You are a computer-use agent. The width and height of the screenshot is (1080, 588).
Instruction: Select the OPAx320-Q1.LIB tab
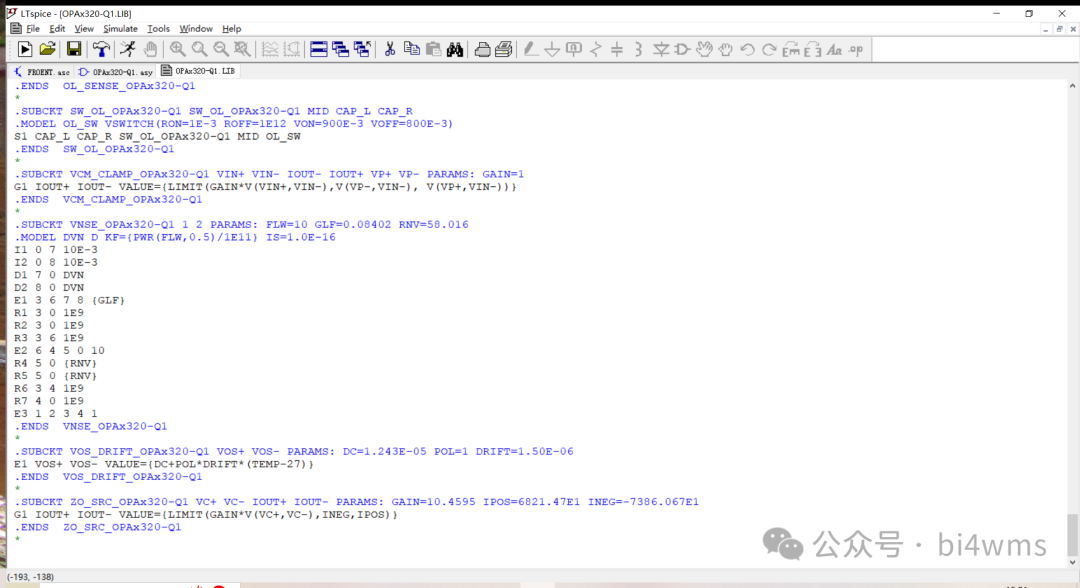coord(198,72)
